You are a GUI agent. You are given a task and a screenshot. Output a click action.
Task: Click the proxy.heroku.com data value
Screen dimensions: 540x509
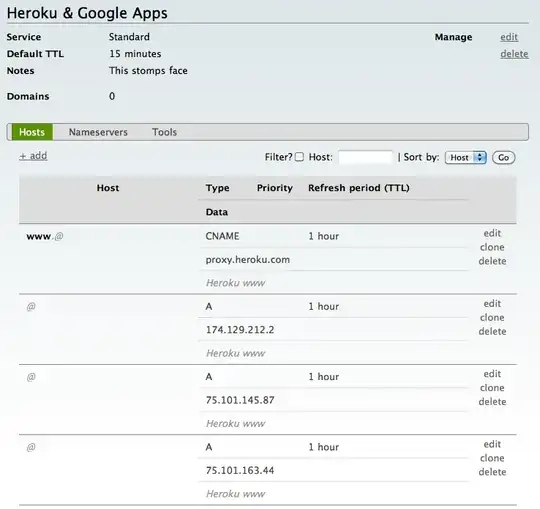(x=248, y=260)
